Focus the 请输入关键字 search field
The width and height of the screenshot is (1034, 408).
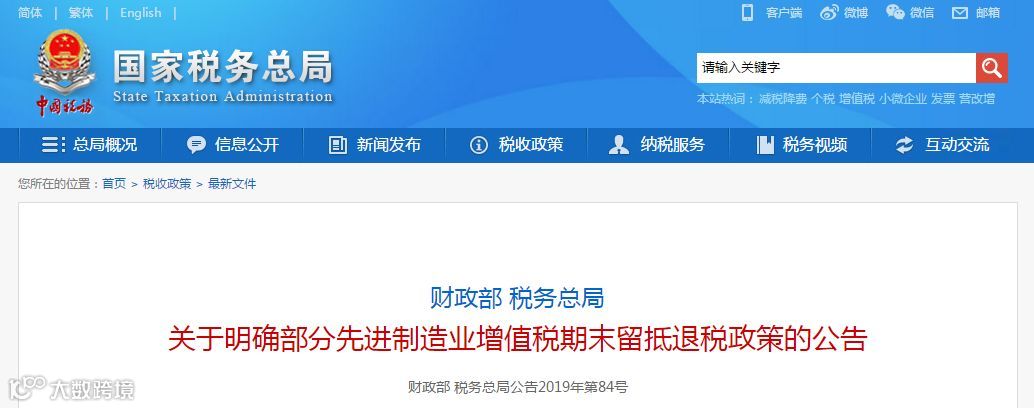point(836,68)
